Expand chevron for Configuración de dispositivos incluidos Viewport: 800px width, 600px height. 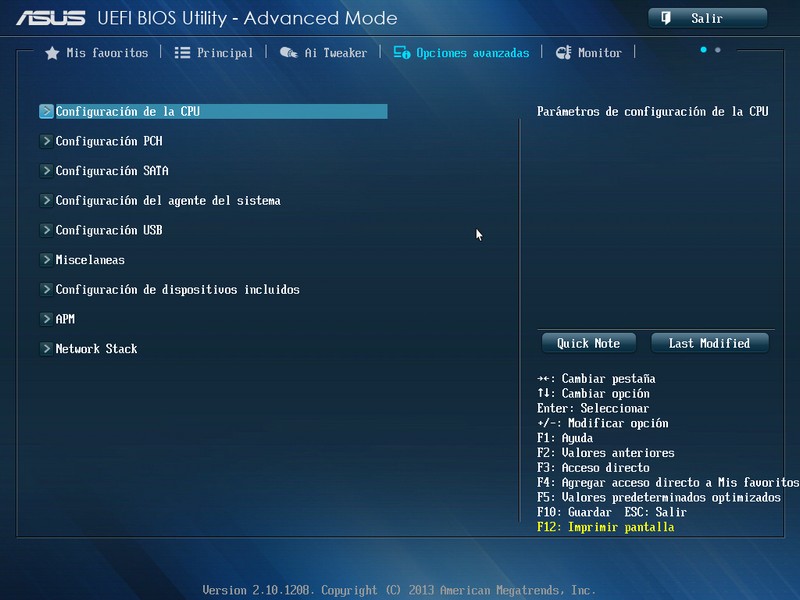(x=46, y=289)
